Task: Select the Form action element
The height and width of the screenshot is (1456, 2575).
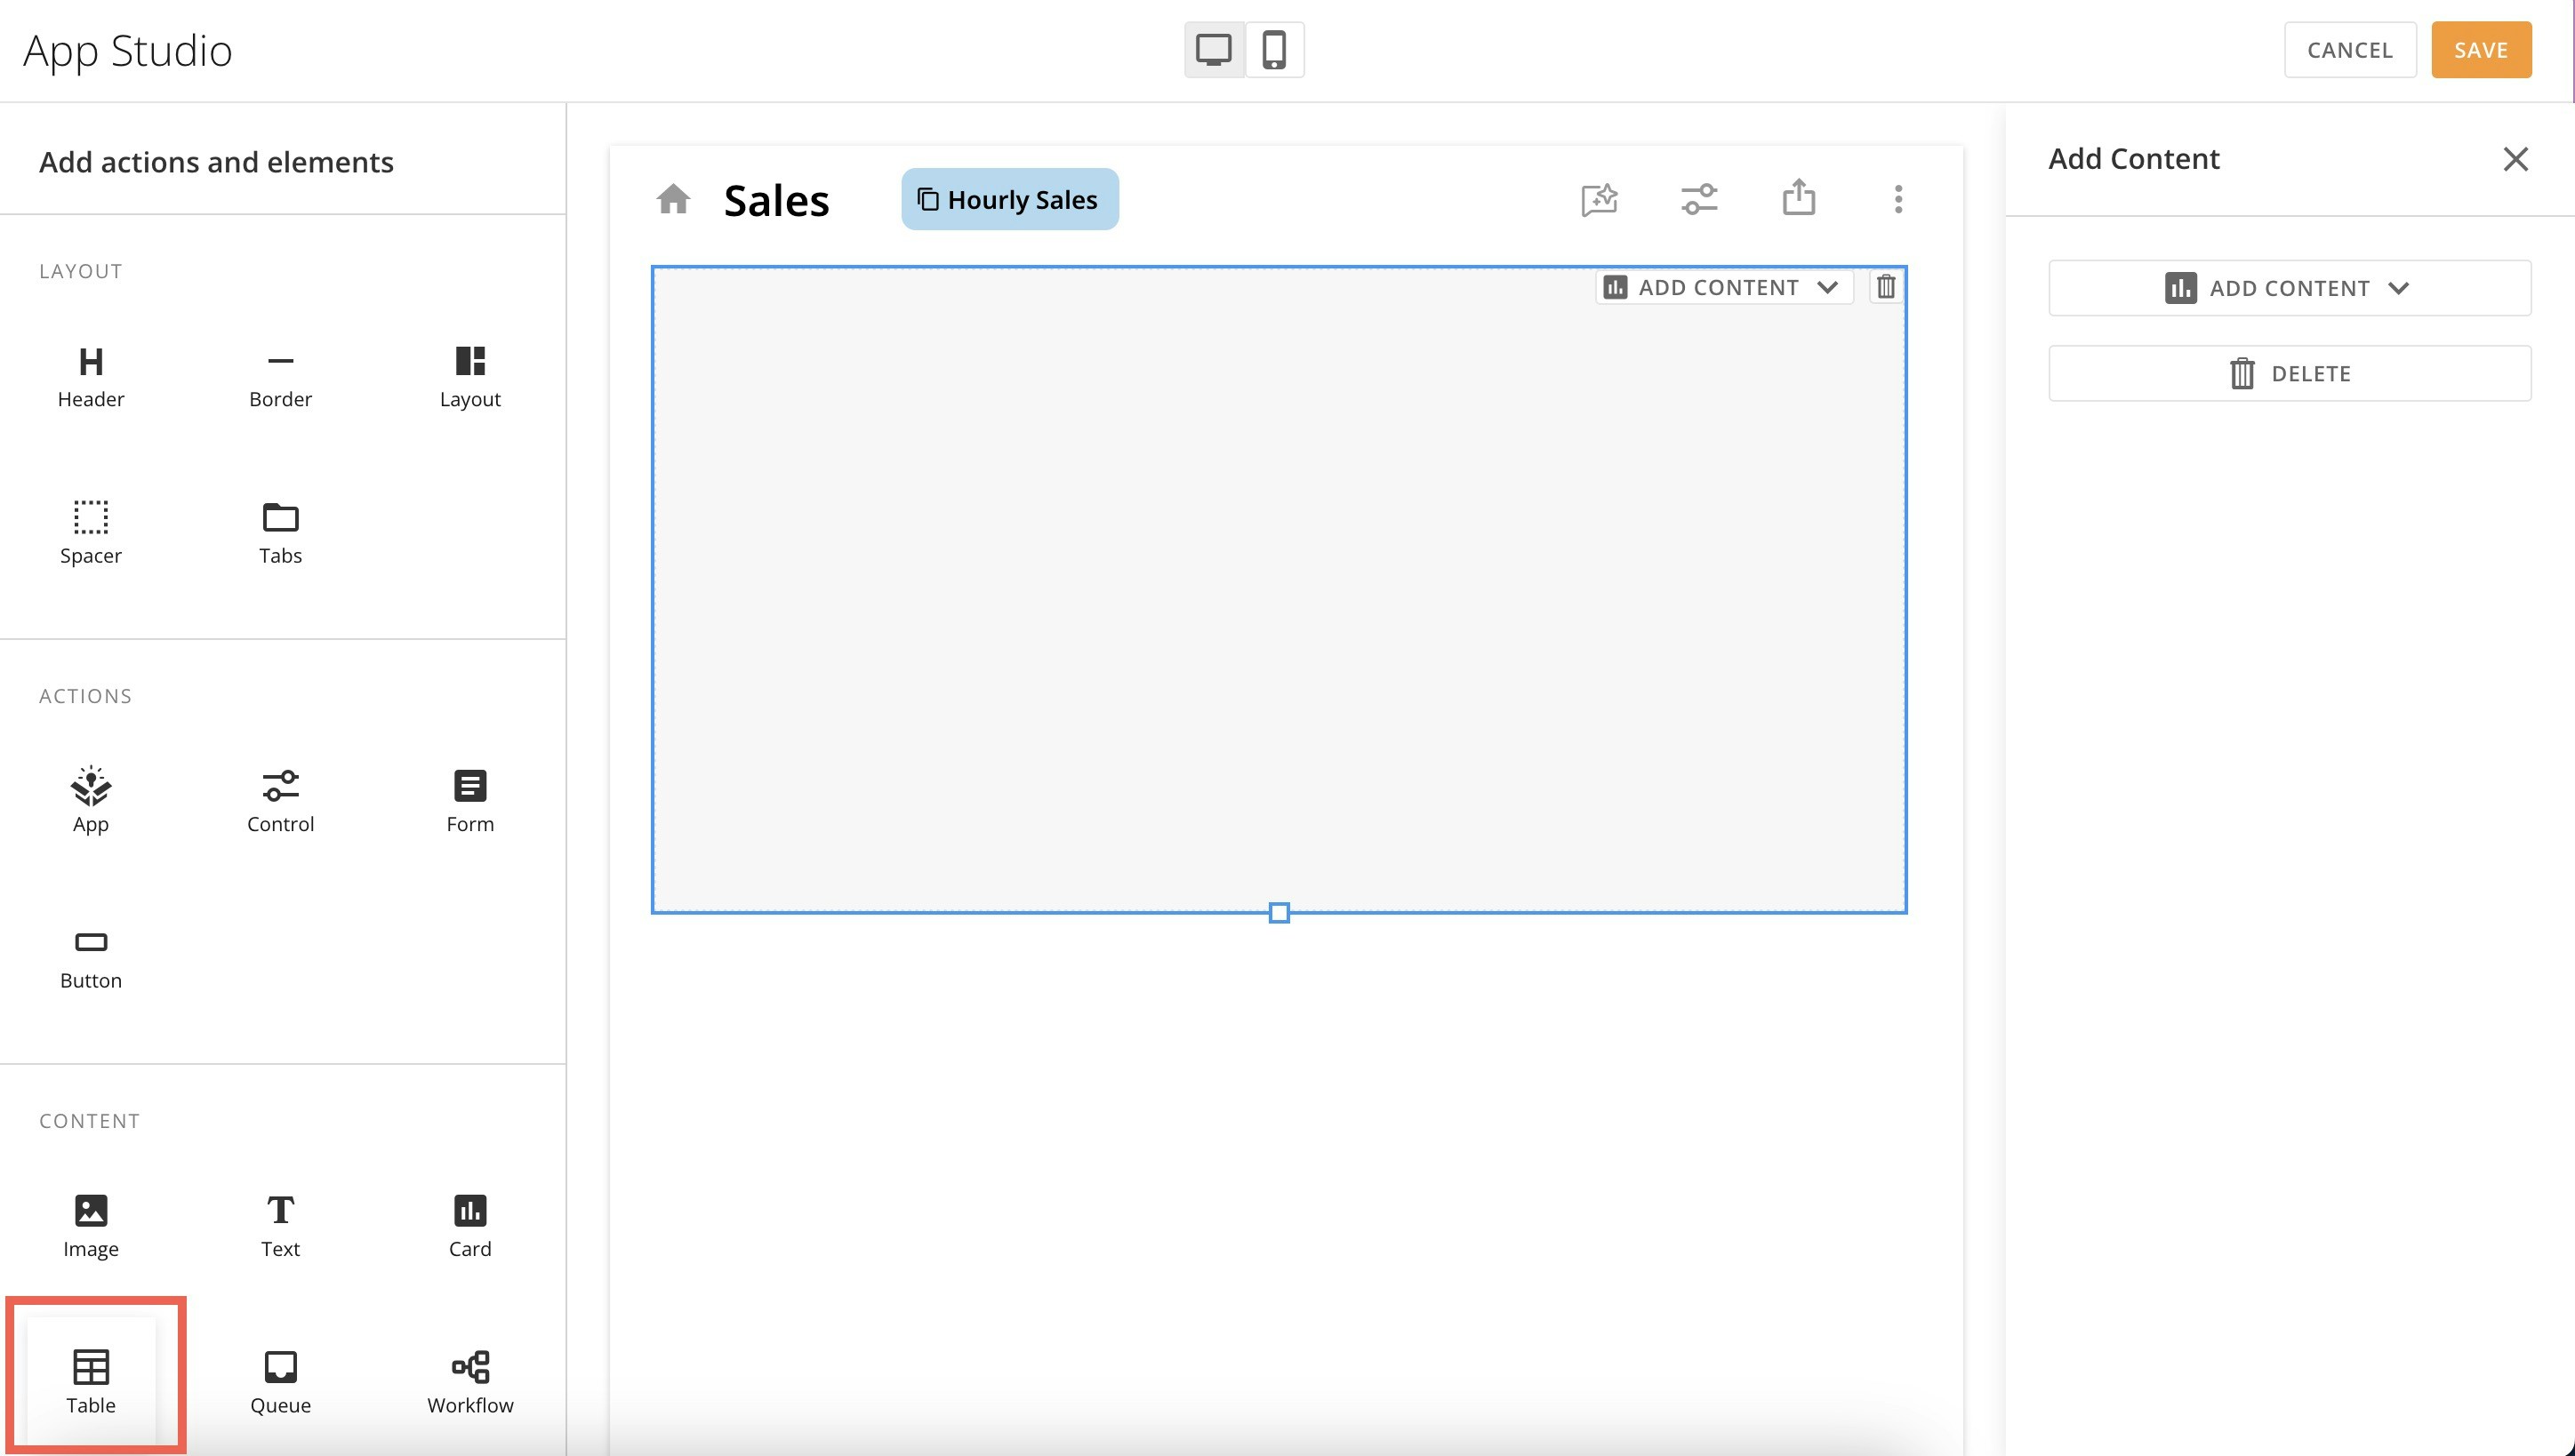Action: (470, 800)
